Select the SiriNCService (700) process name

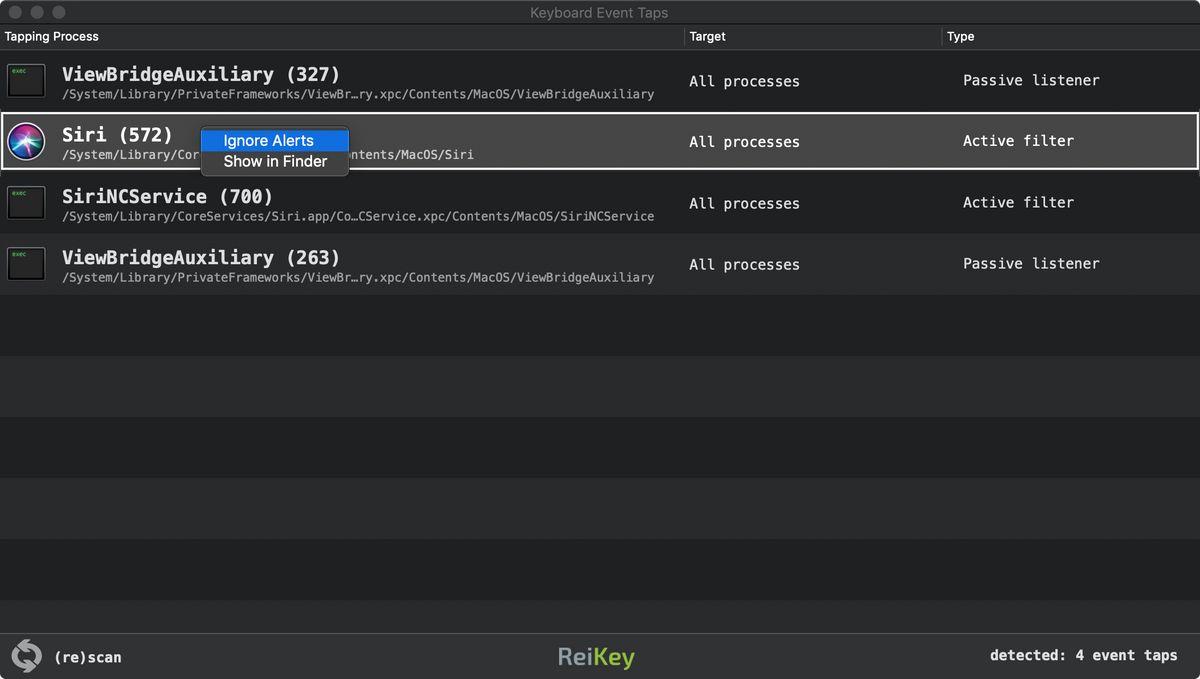tap(167, 196)
